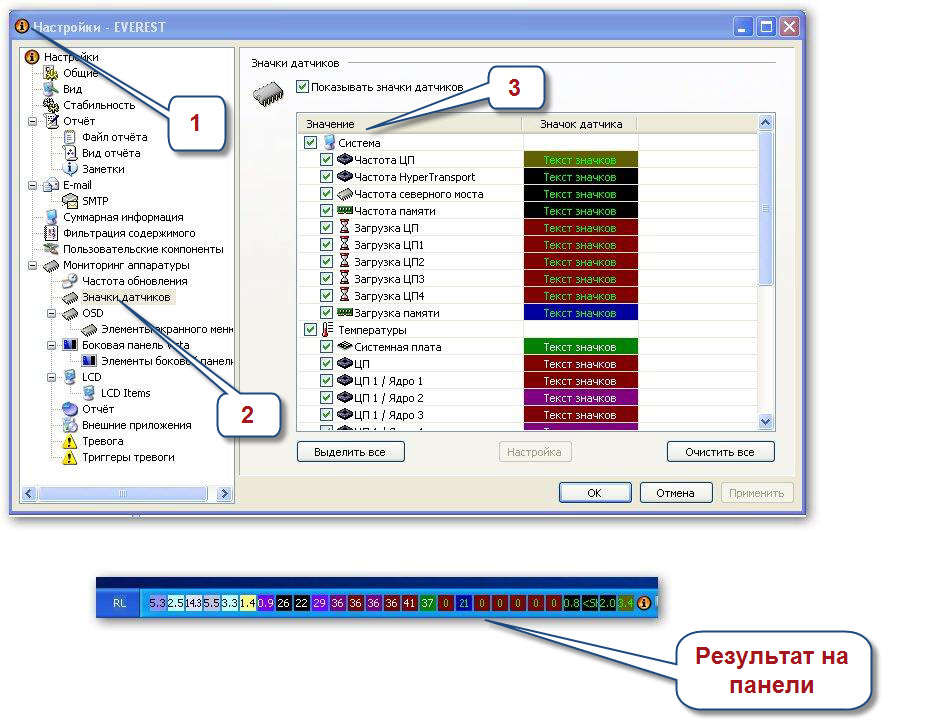The width and height of the screenshot is (942, 723).
Task: Select the Элементы экранного меню chip icon
Action: tap(90, 329)
